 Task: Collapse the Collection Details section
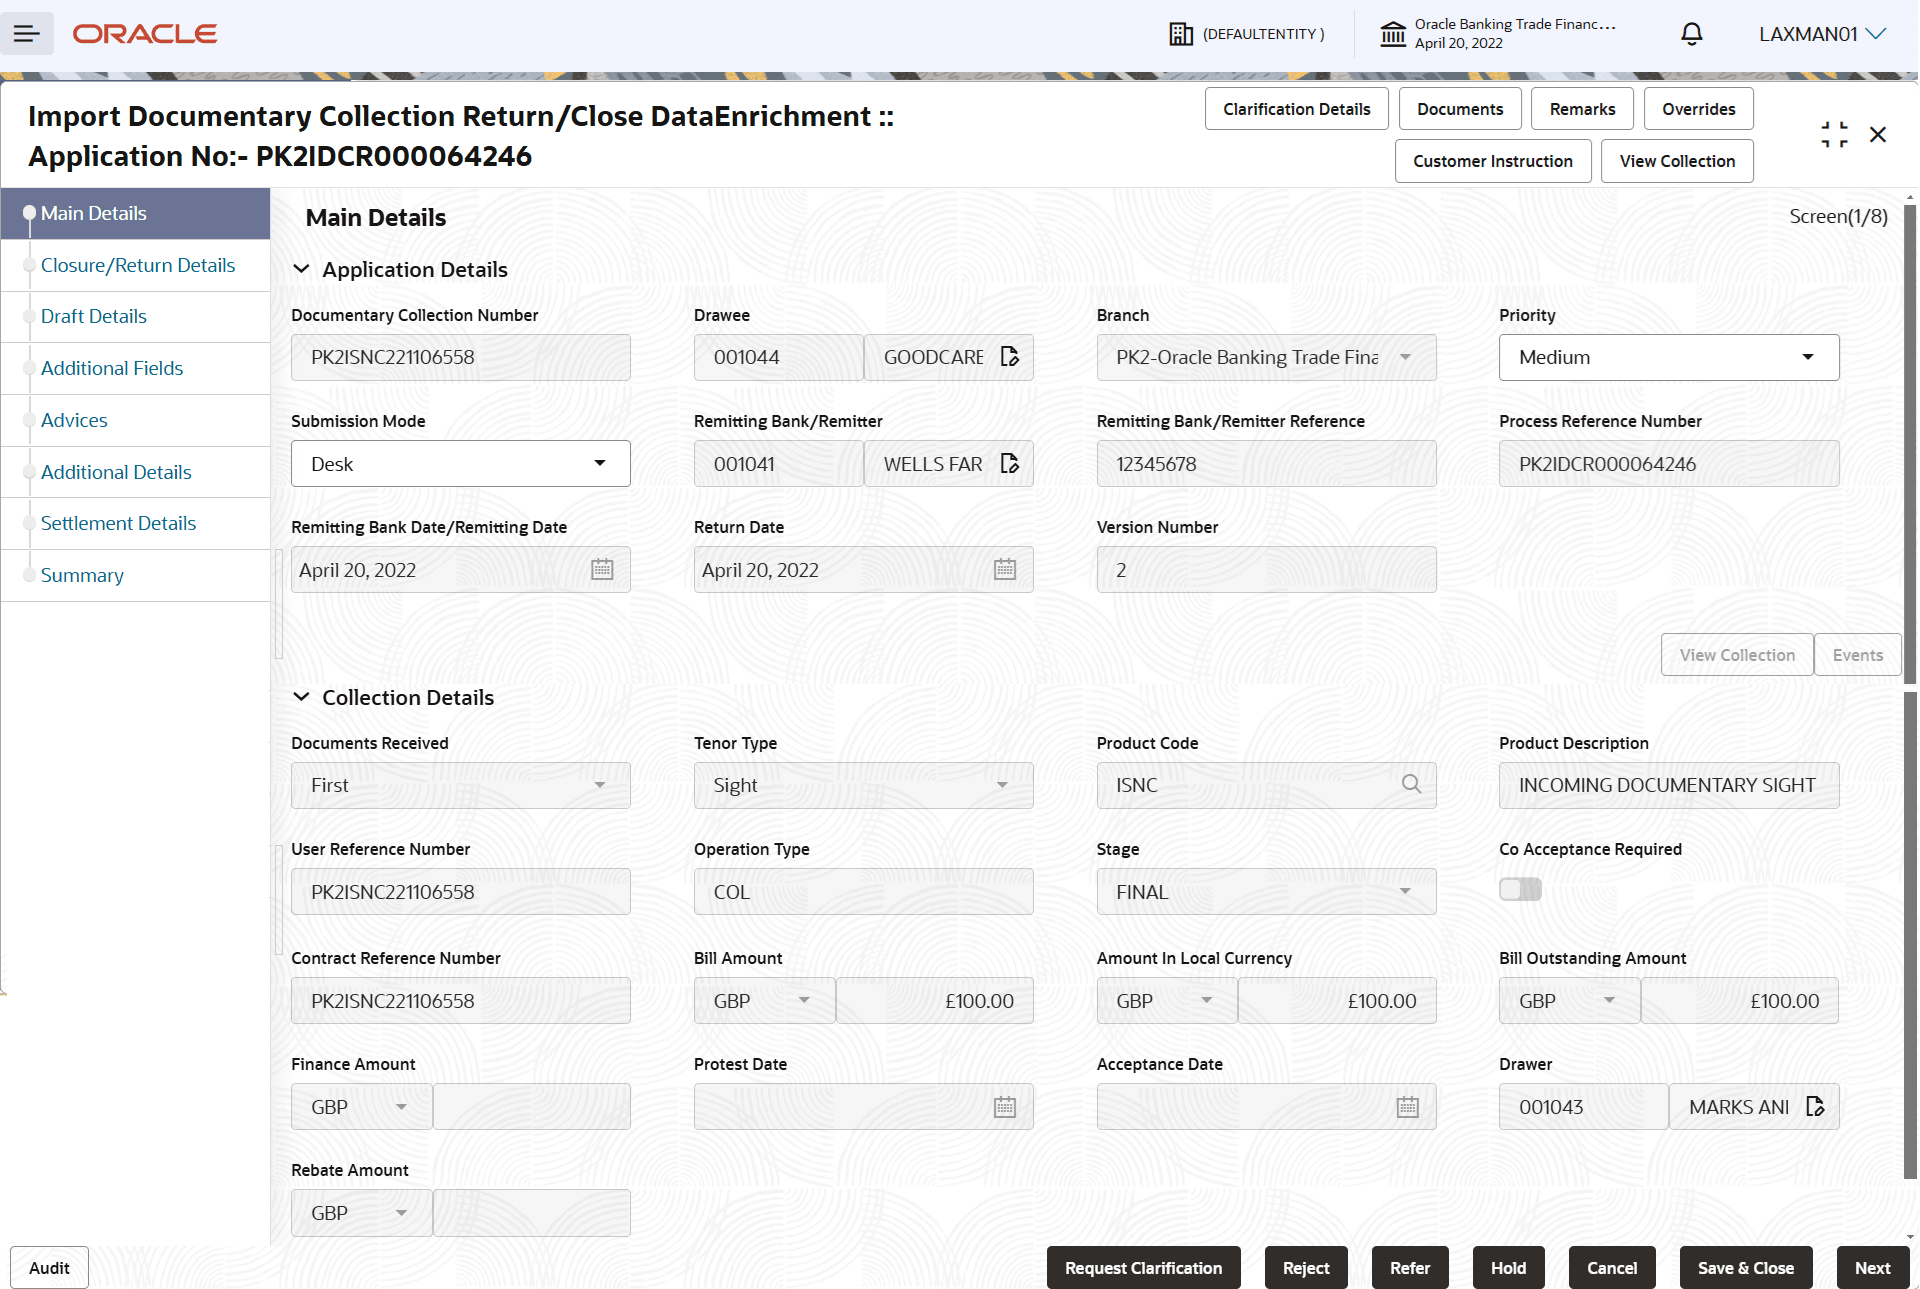303,697
